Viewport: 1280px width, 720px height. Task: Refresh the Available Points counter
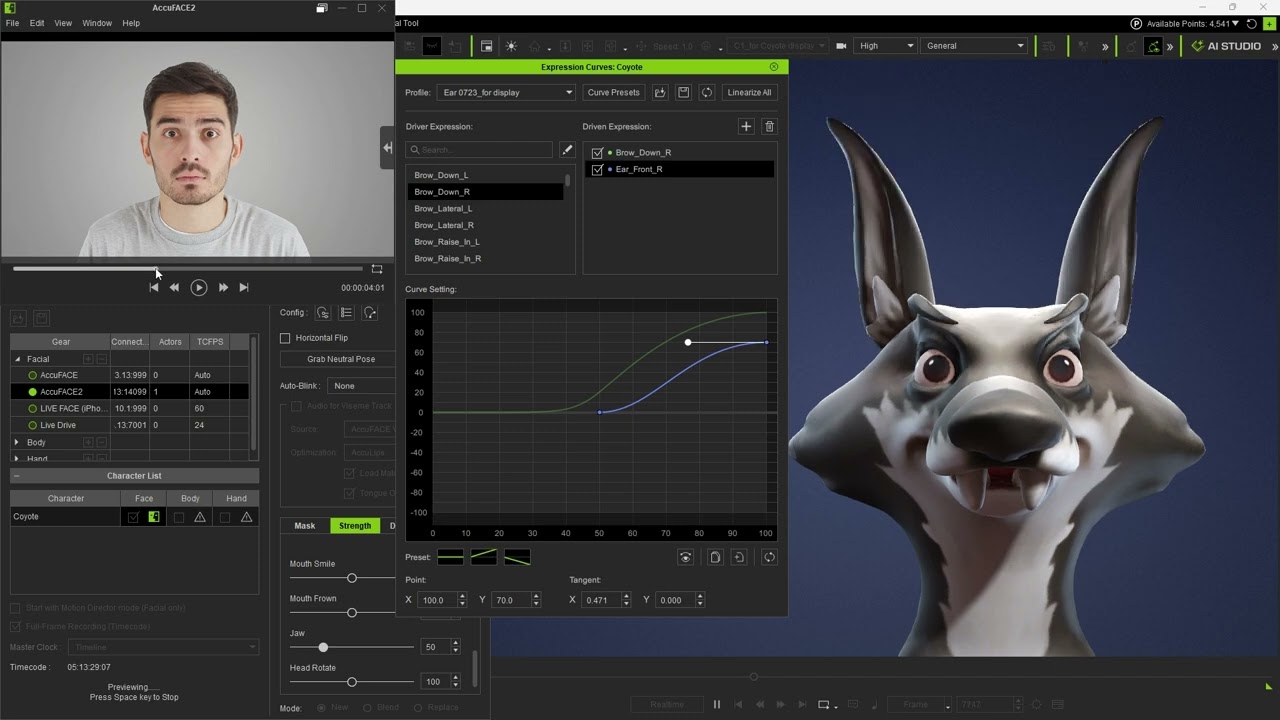pos(1251,23)
